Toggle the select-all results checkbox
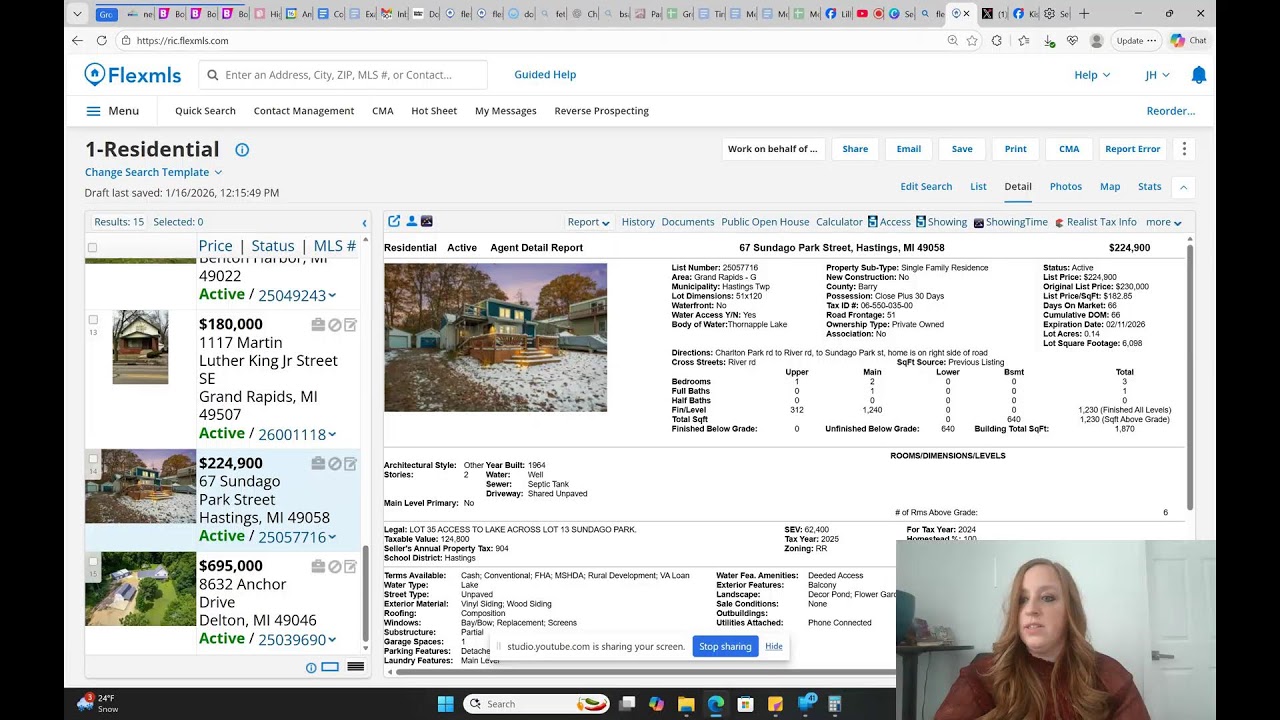 tap(92, 247)
